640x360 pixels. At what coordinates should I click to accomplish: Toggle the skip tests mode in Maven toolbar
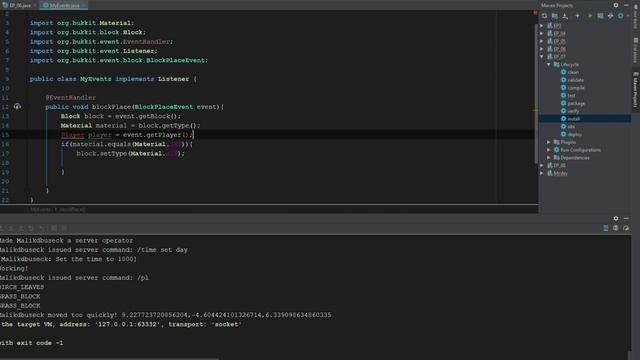click(x=610, y=16)
